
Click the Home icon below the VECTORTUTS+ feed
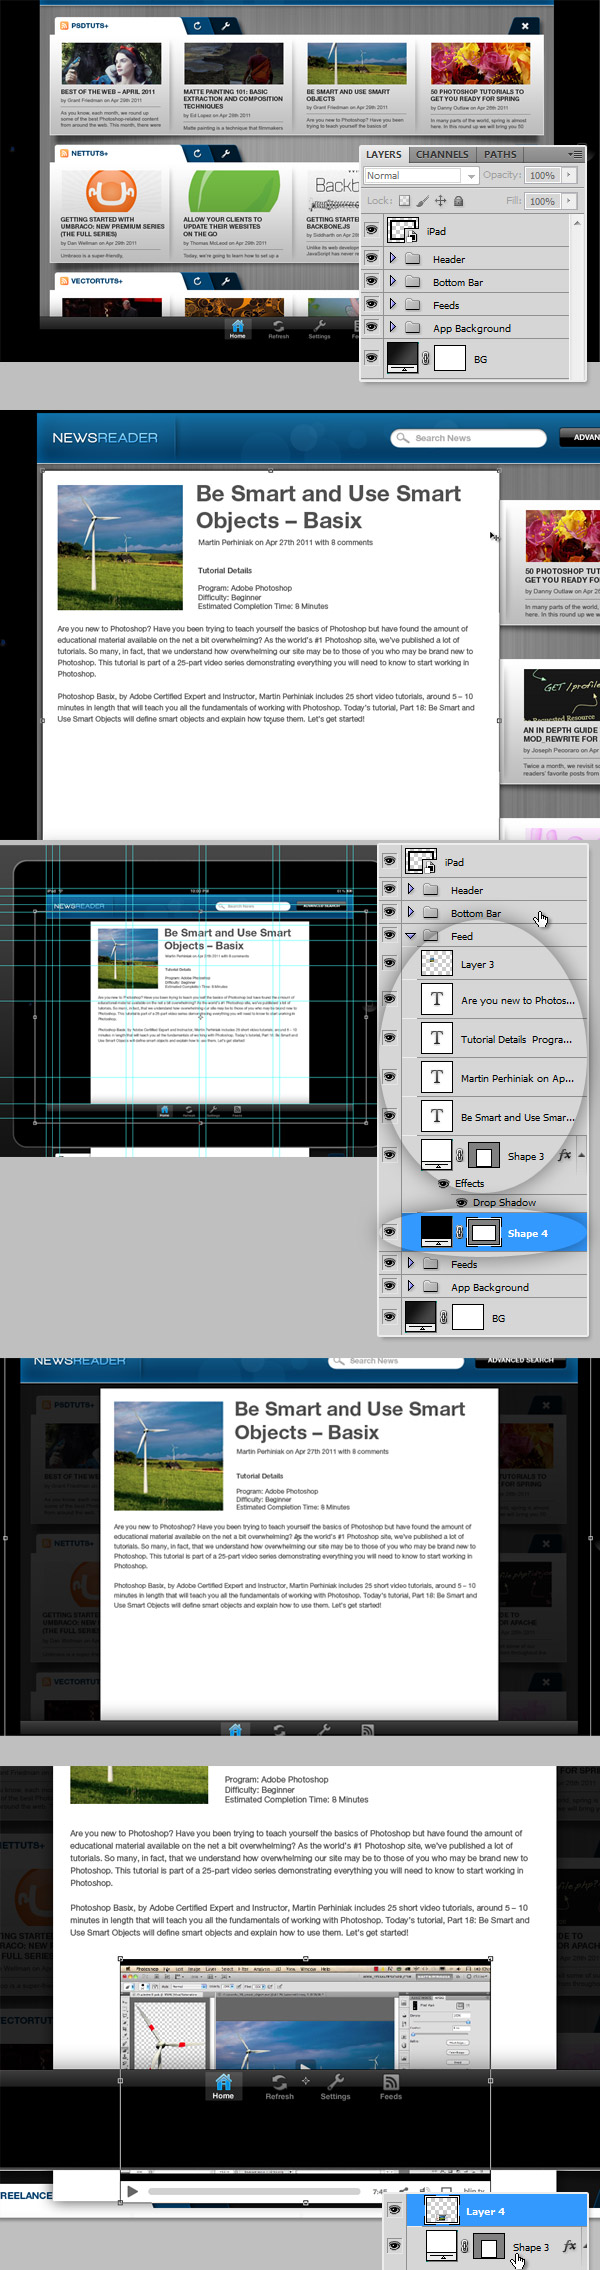237,328
